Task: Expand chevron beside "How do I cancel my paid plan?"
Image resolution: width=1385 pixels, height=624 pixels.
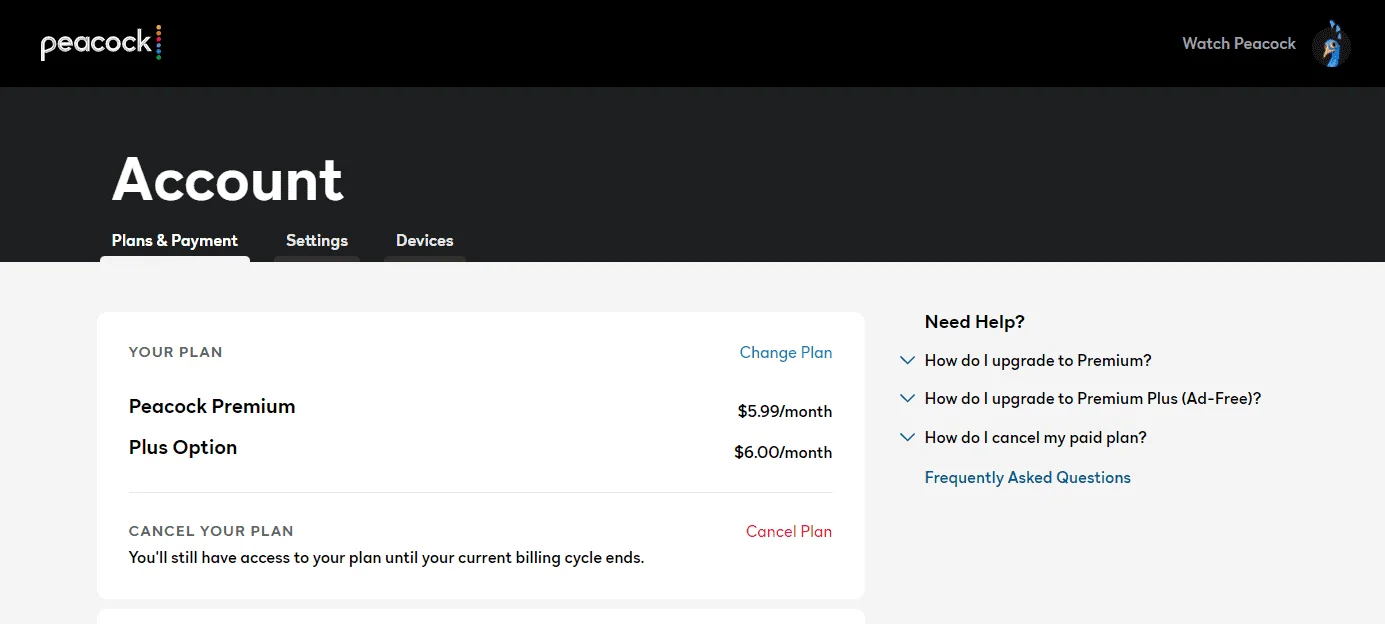Action: tap(907, 437)
